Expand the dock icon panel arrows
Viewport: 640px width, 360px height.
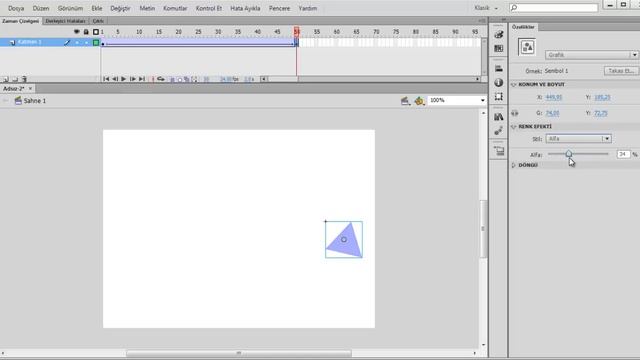pyautogui.click(x=504, y=19)
